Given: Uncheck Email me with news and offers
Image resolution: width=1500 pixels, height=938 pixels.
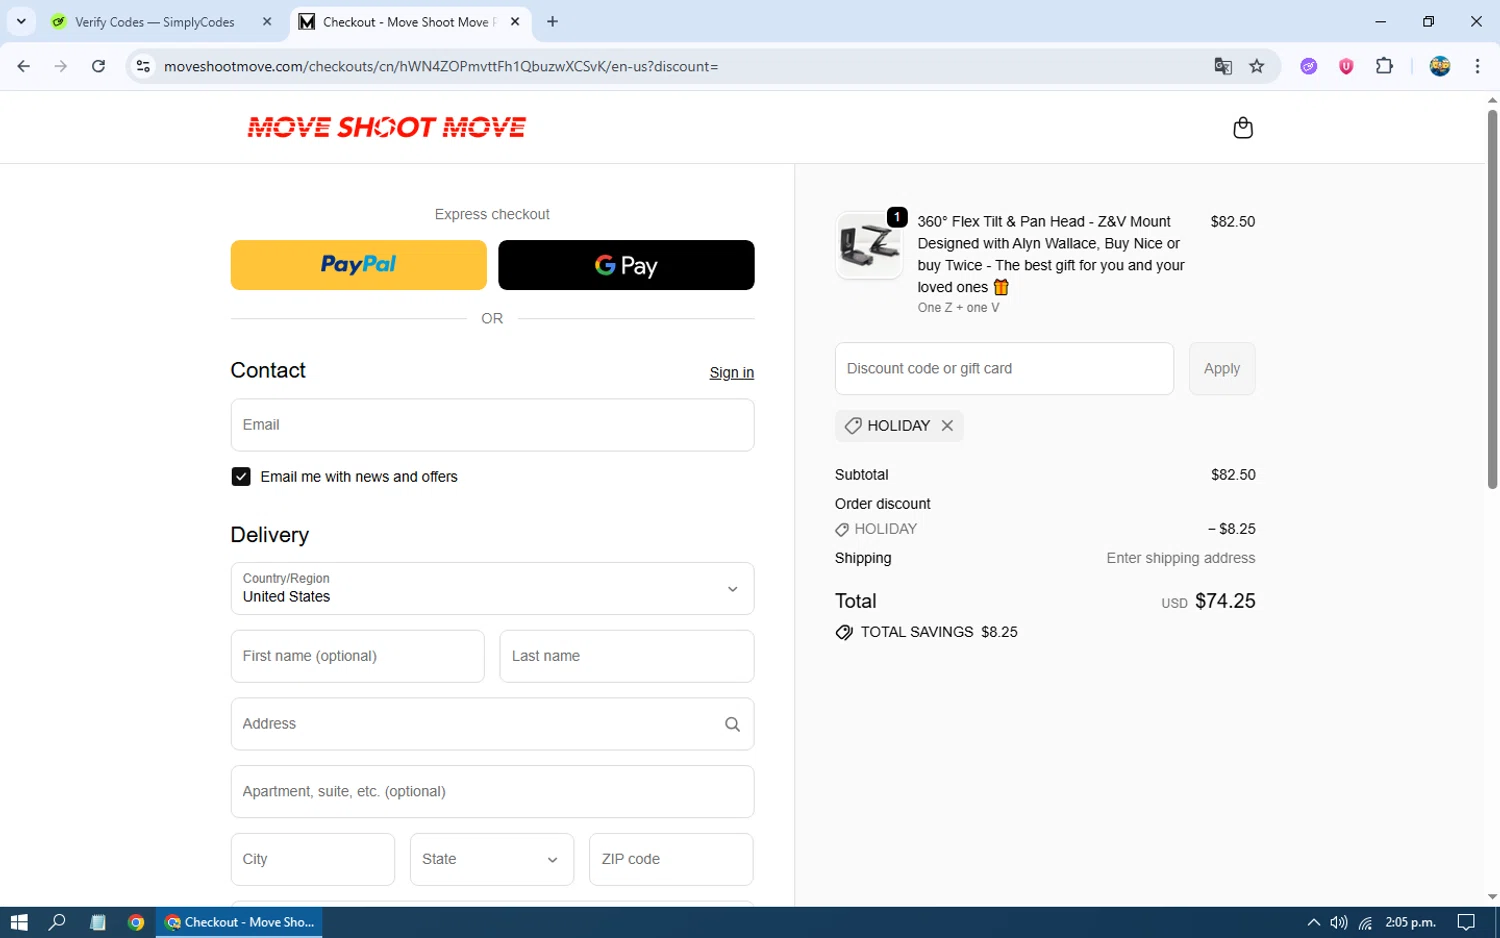Looking at the screenshot, I should coord(241,477).
